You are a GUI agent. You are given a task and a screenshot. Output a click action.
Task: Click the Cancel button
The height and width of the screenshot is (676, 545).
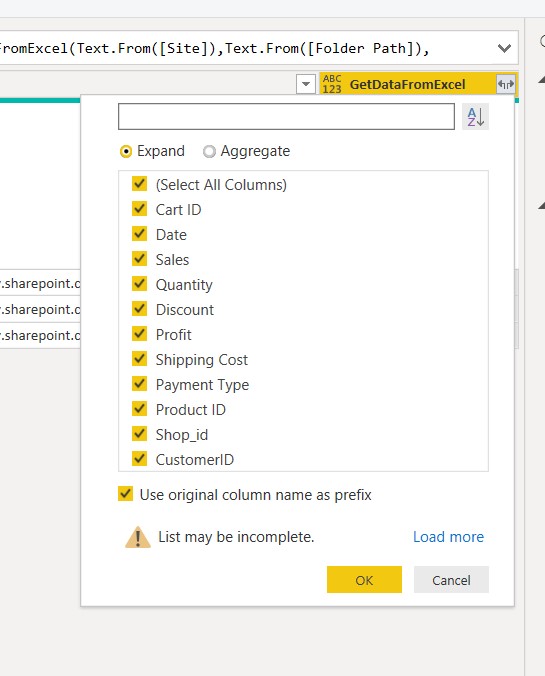[x=451, y=580]
